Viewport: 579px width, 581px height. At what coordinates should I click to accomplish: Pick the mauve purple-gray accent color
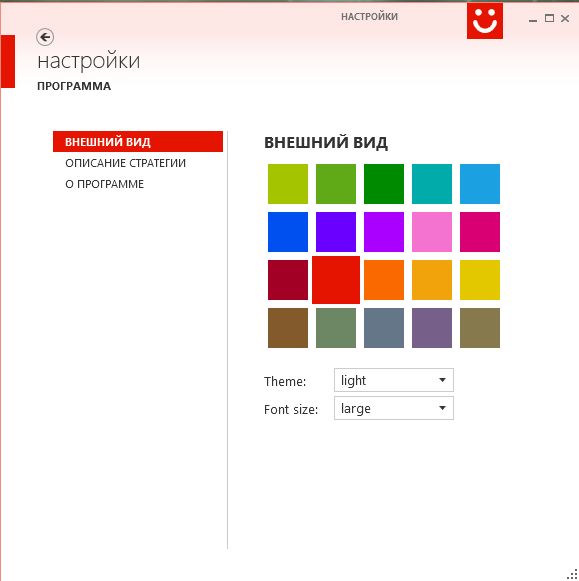coord(432,328)
